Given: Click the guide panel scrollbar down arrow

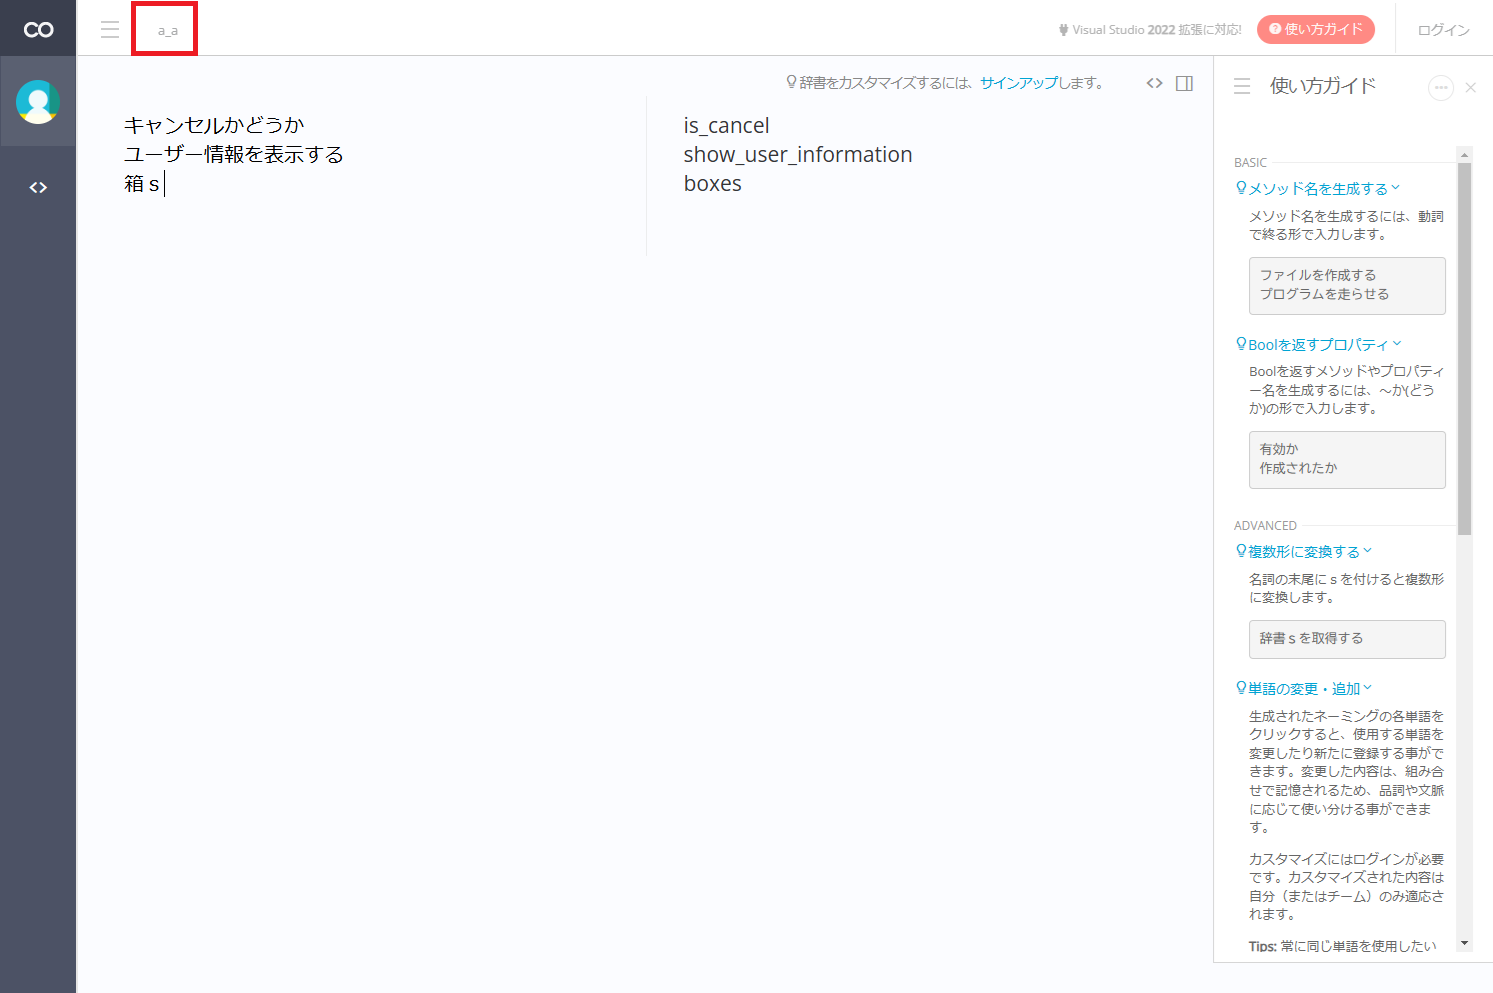Looking at the screenshot, I should [x=1464, y=943].
